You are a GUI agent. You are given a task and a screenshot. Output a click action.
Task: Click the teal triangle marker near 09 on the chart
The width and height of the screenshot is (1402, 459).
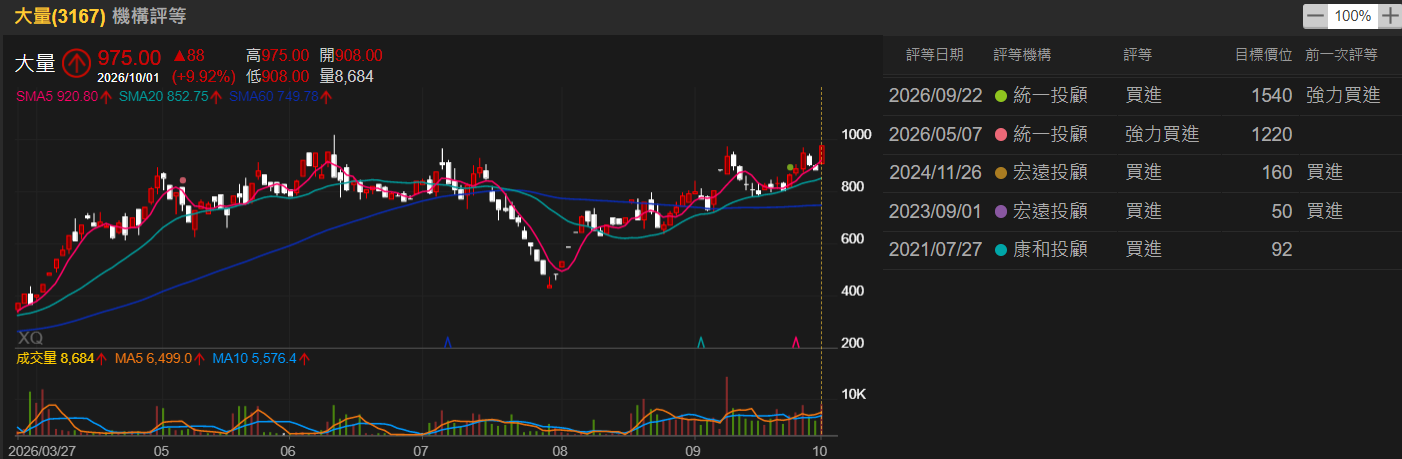701,342
